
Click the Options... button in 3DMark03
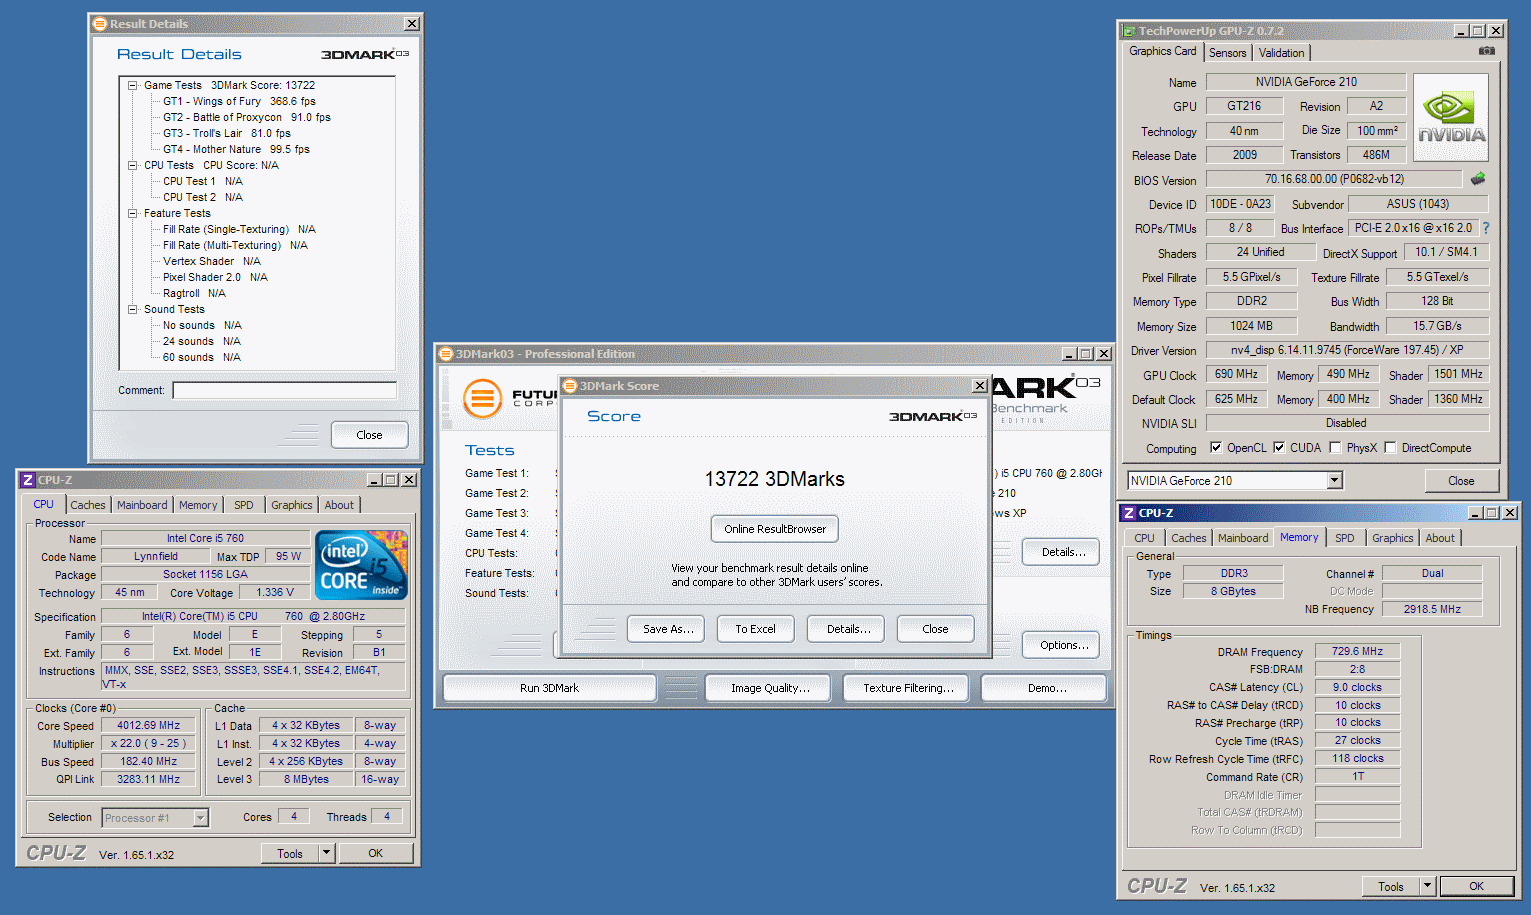(x=1063, y=645)
